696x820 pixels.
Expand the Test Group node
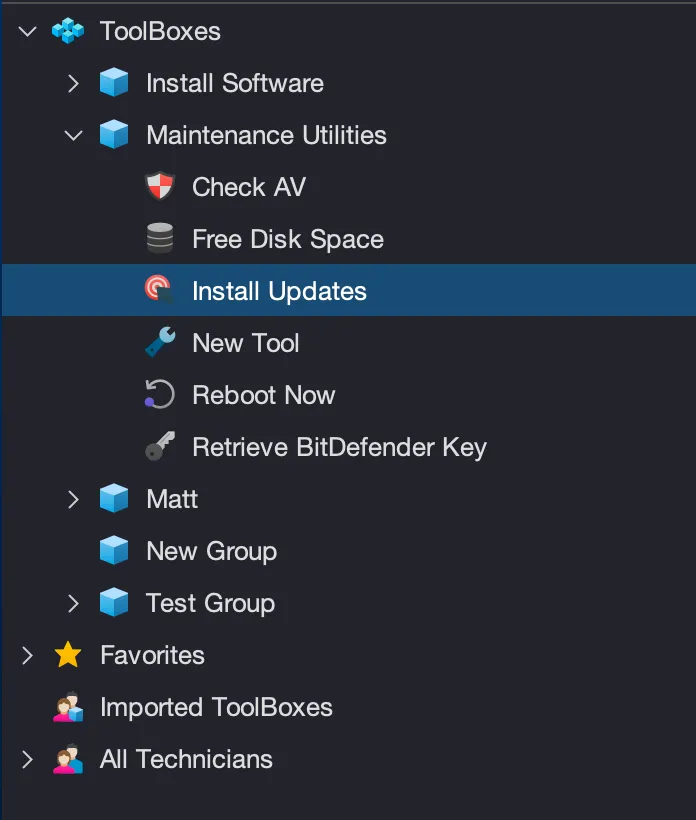pyautogui.click(x=72, y=603)
